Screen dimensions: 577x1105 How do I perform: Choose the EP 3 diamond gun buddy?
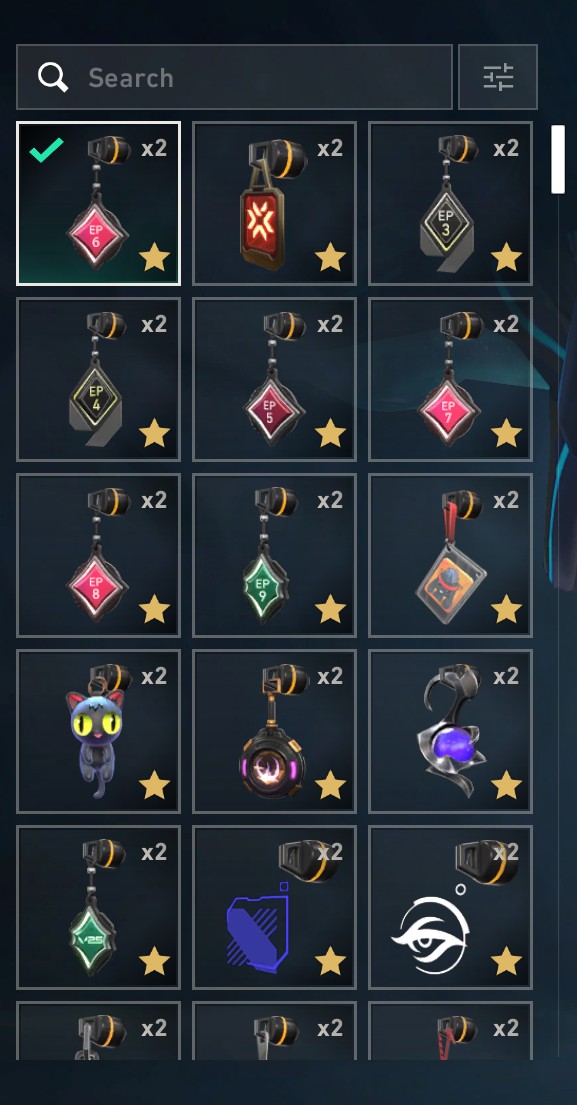(450, 204)
